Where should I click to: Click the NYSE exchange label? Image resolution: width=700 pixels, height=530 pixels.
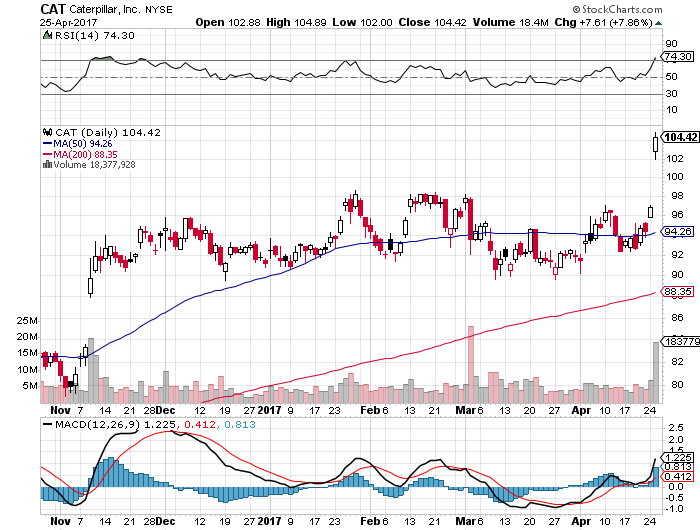[158, 9]
